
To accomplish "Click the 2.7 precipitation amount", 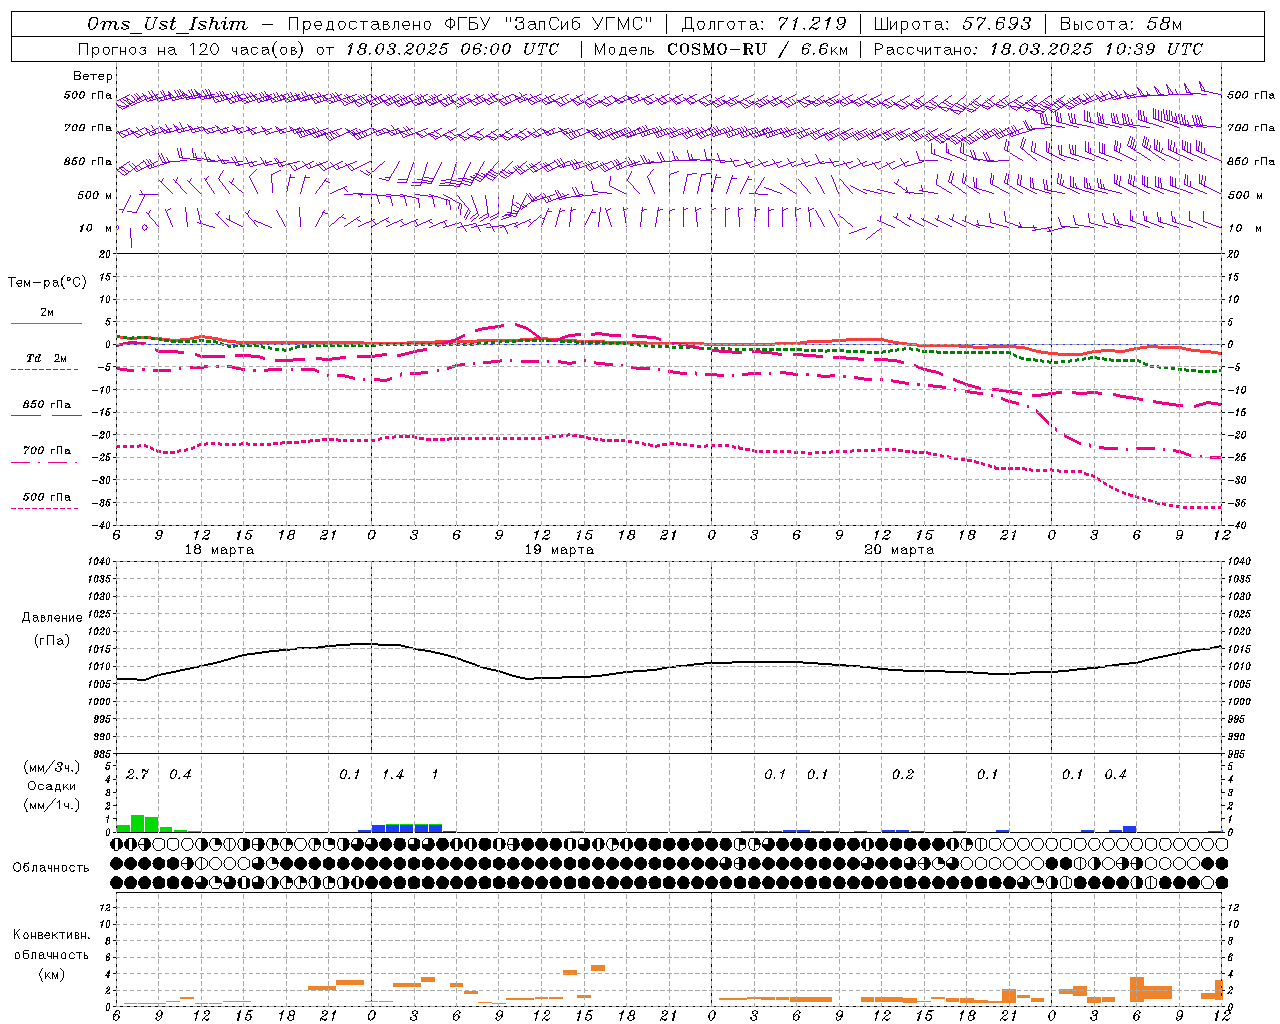I will pyautogui.click(x=137, y=775).
